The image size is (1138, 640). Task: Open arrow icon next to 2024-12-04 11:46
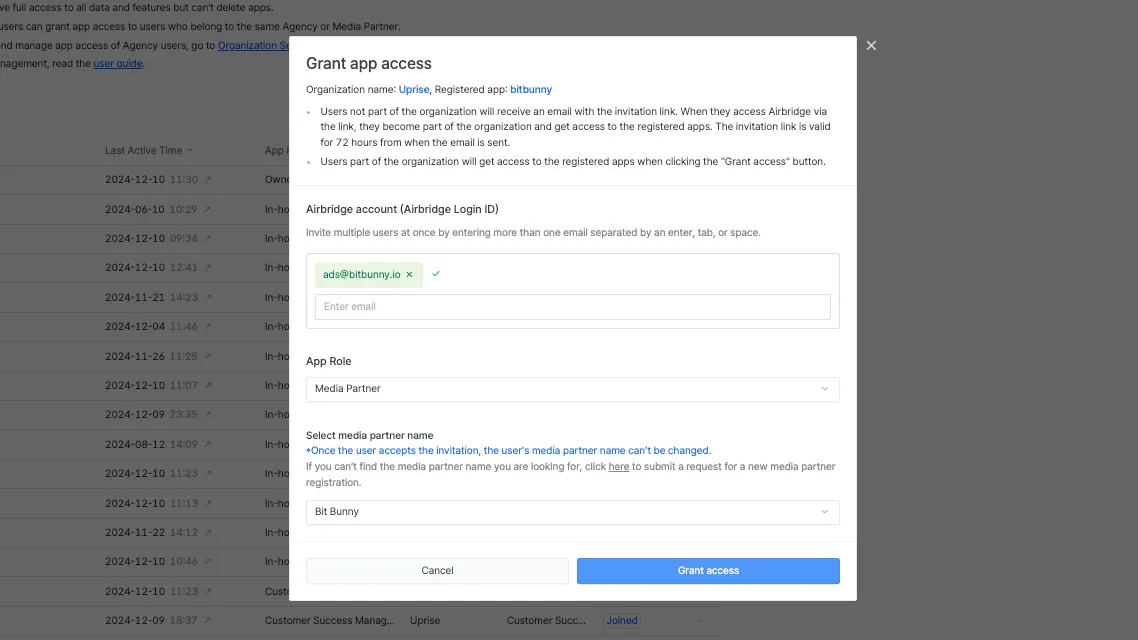[x=208, y=327]
